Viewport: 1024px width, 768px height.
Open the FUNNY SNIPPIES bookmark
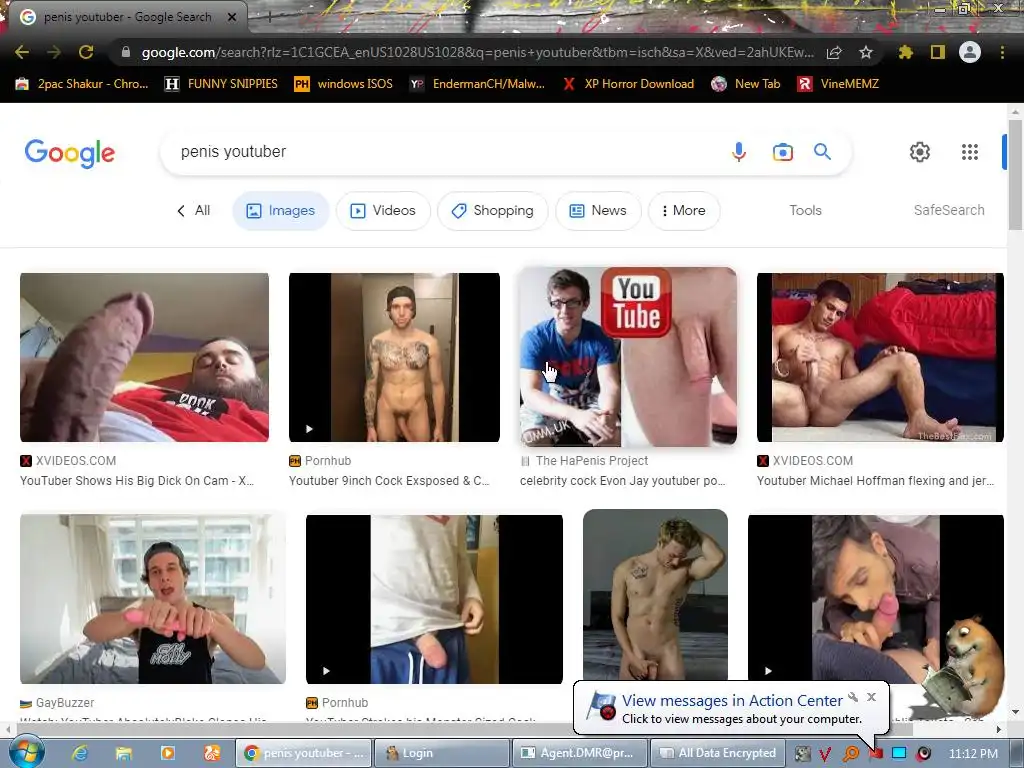221,84
